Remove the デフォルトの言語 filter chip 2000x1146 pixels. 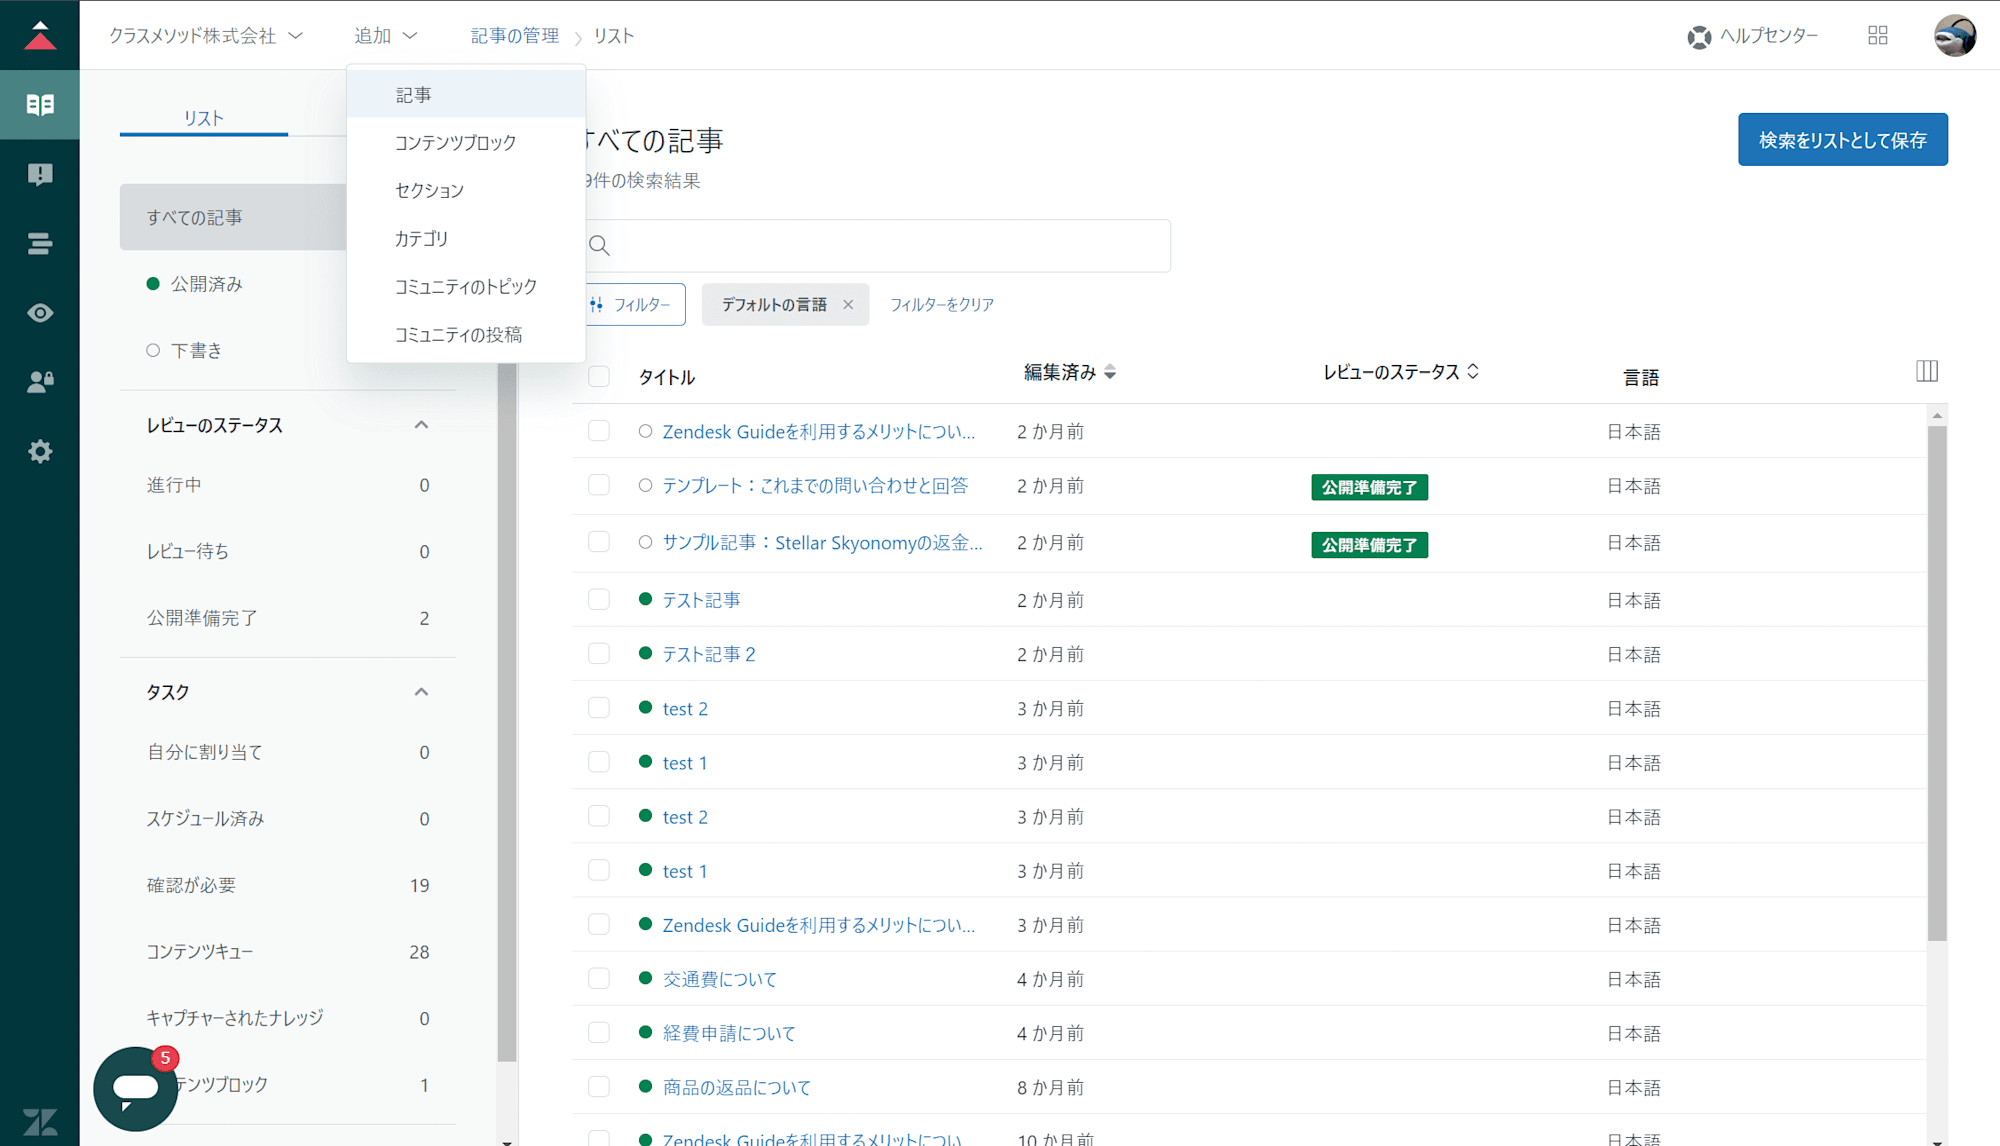(848, 304)
